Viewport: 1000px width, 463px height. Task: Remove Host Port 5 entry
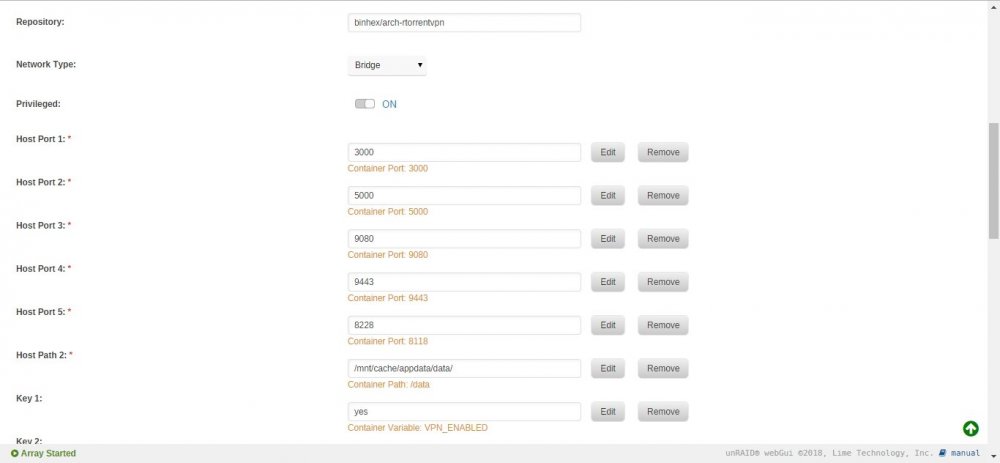point(663,325)
